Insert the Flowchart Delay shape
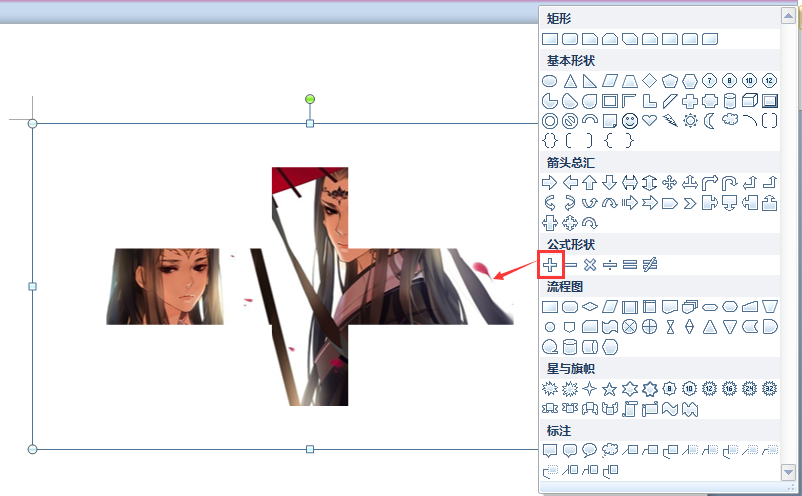 [x=769, y=327]
